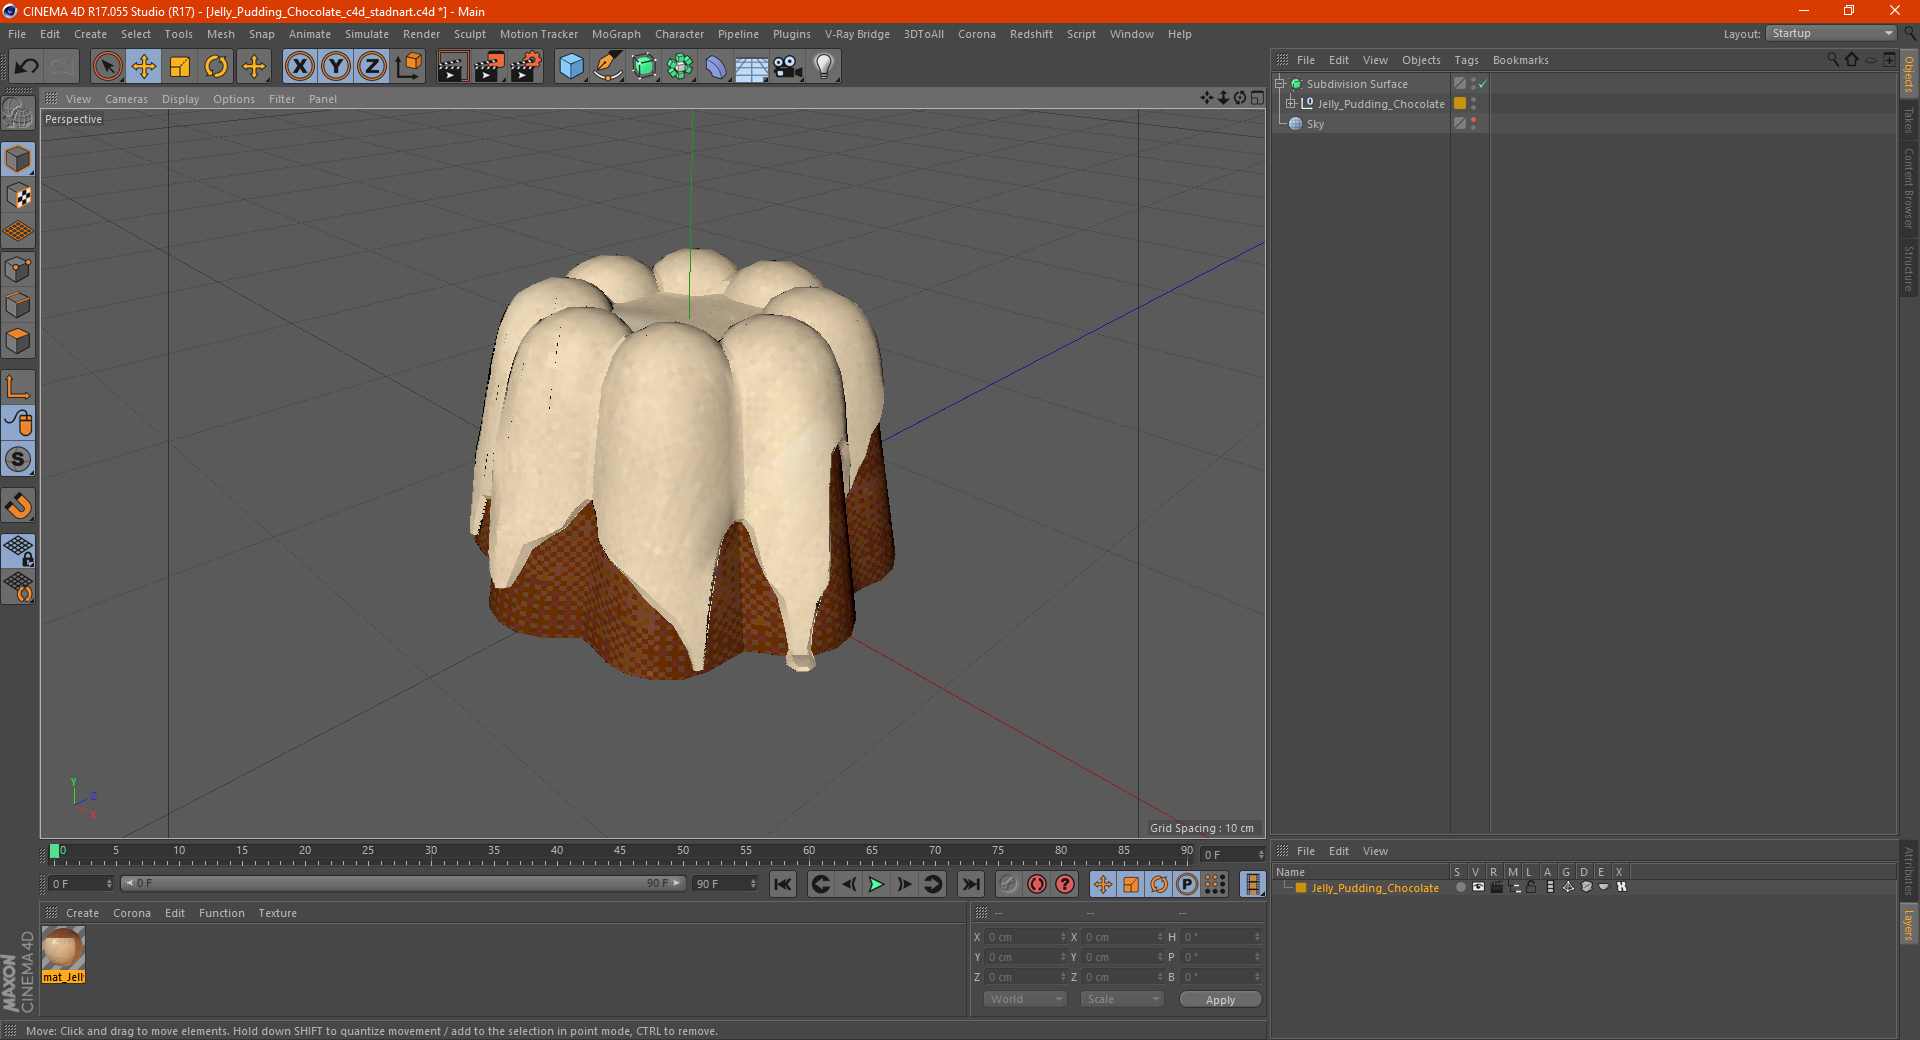The width and height of the screenshot is (1920, 1040).
Task: Go to end of animation
Action: (971, 884)
